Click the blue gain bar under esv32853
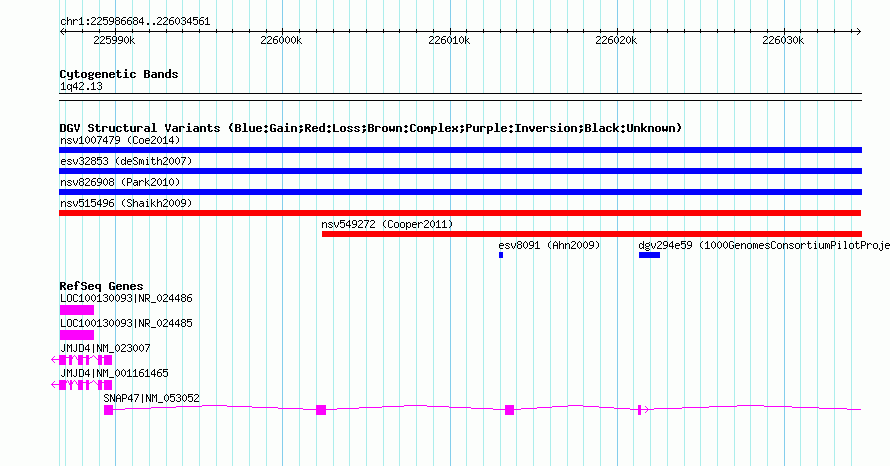890x466 pixels. click(x=460, y=171)
